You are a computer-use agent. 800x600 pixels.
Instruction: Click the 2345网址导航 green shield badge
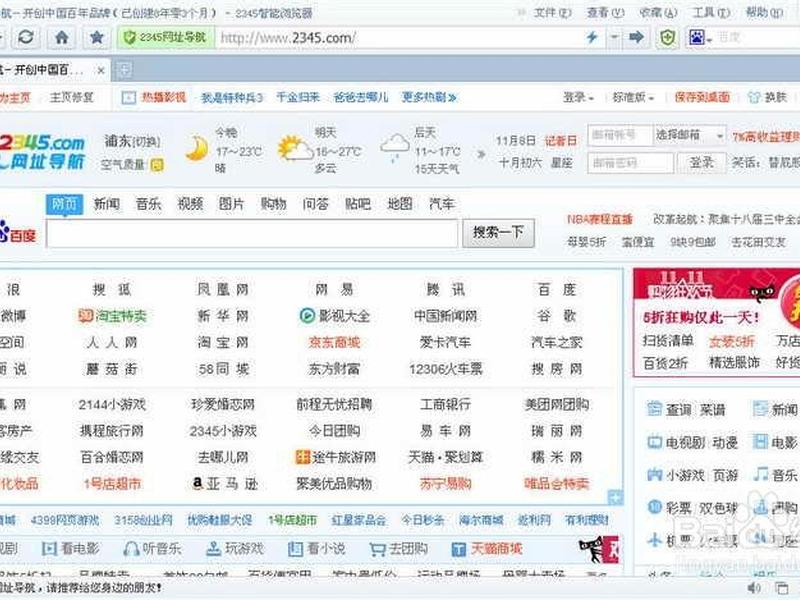tap(166, 37)
